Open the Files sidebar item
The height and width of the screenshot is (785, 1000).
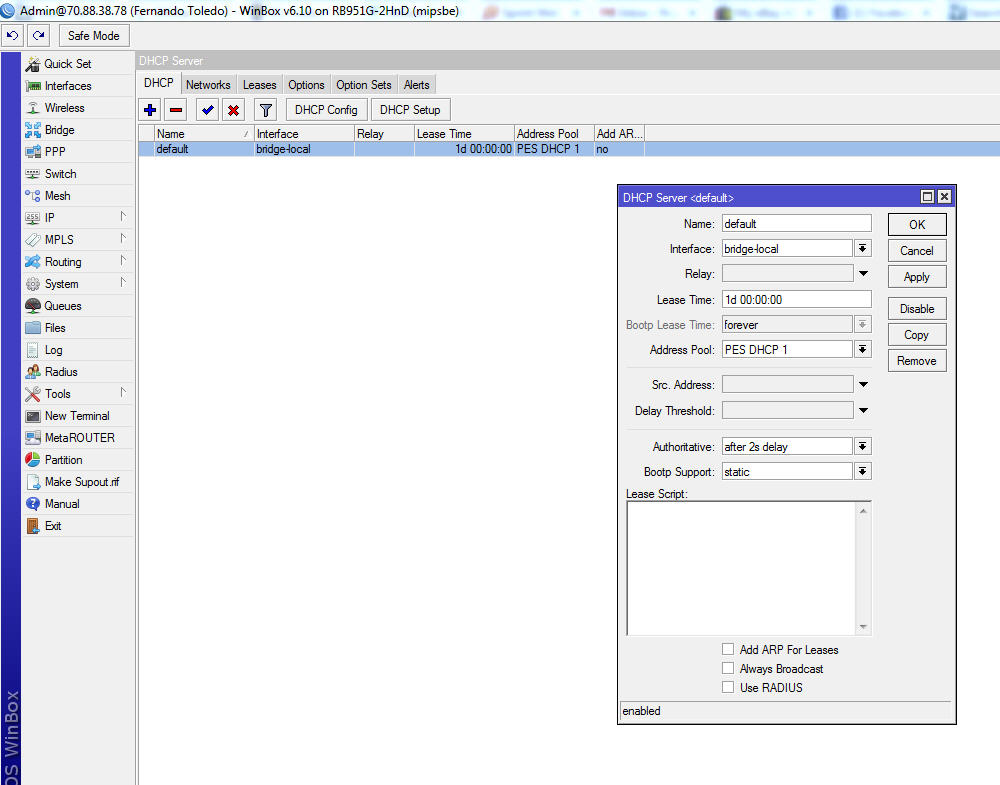point(78,328)
